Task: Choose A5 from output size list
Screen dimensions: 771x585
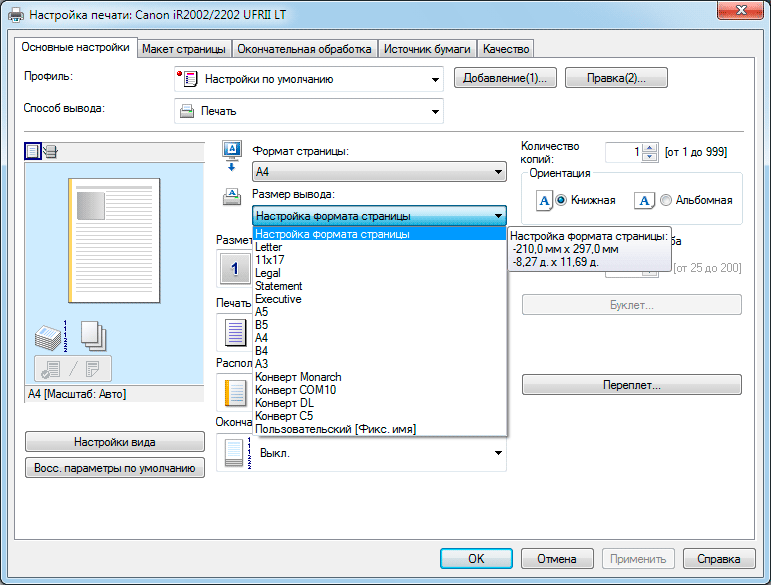Action: pos(380,312)
